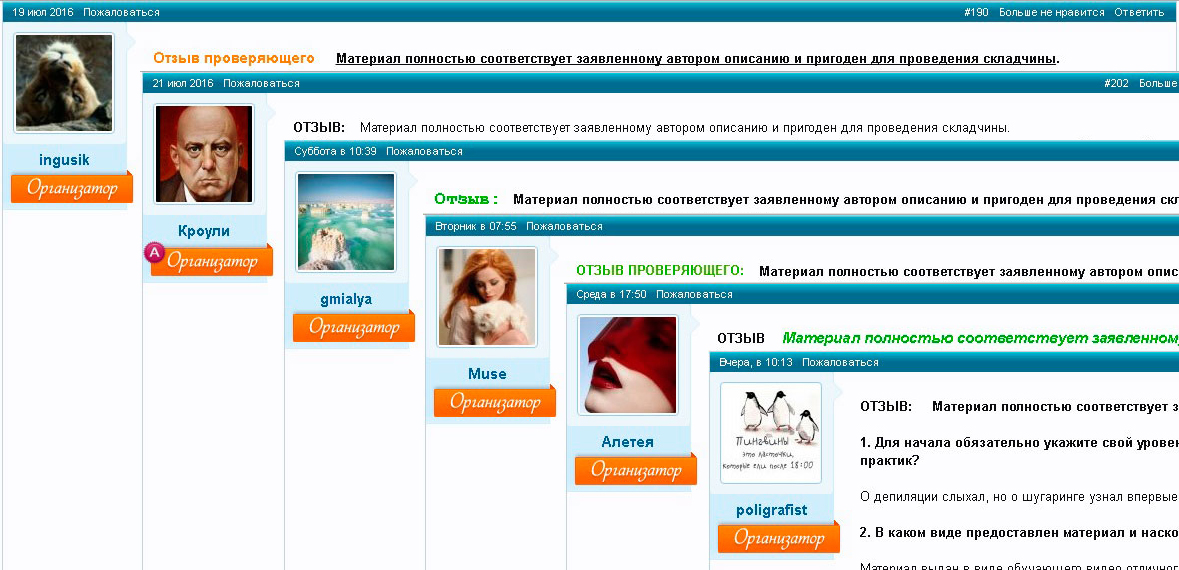Click Пожаловаться on the Среда в 17:50 post
This screenshot has height=570, width=1179.
click(694, 294)
